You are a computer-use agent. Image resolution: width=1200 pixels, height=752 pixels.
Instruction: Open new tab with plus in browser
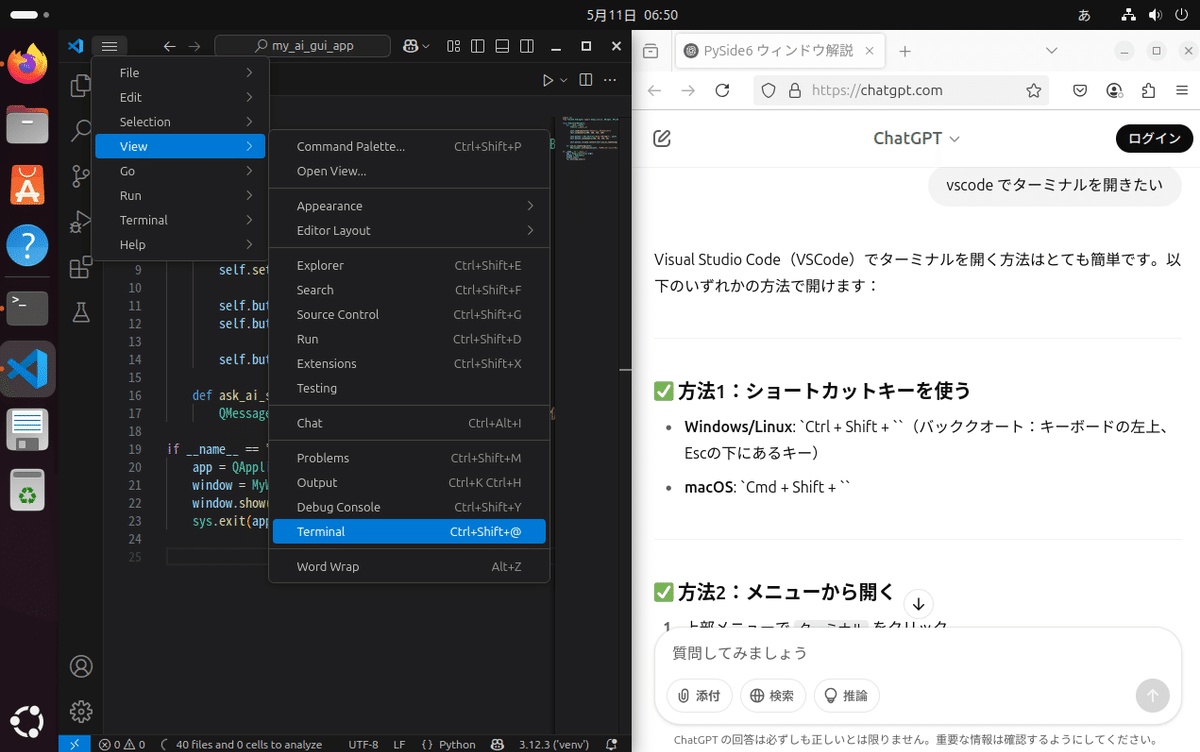pyautogui.click(x=905, y=51)
